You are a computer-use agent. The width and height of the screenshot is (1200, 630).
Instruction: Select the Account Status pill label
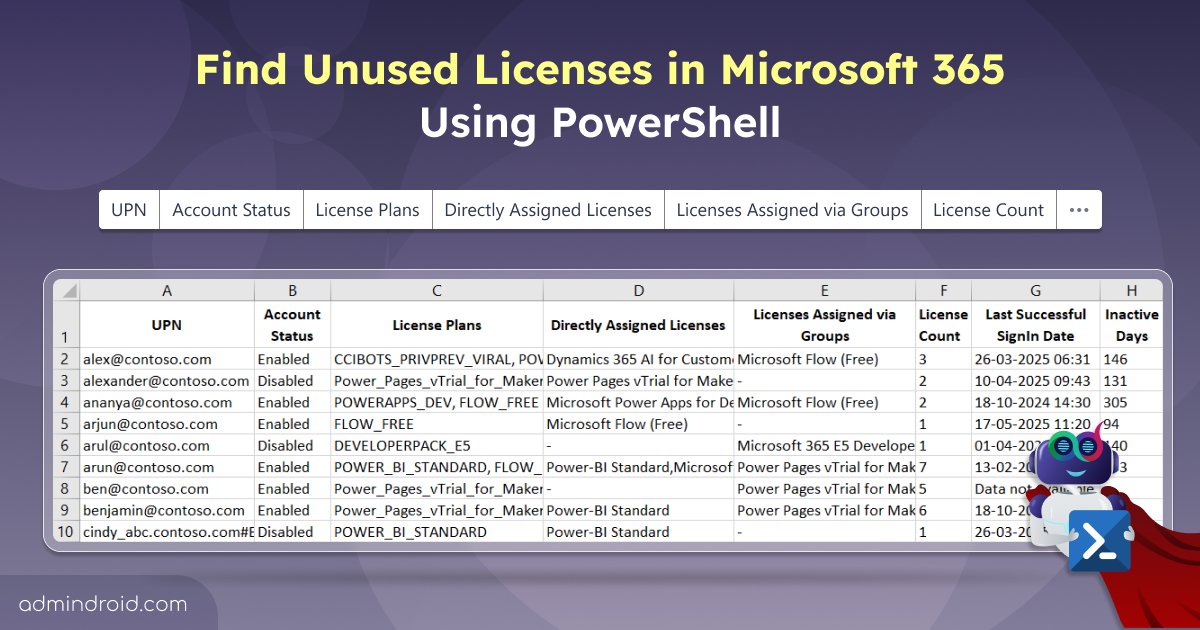click(231, 209)
